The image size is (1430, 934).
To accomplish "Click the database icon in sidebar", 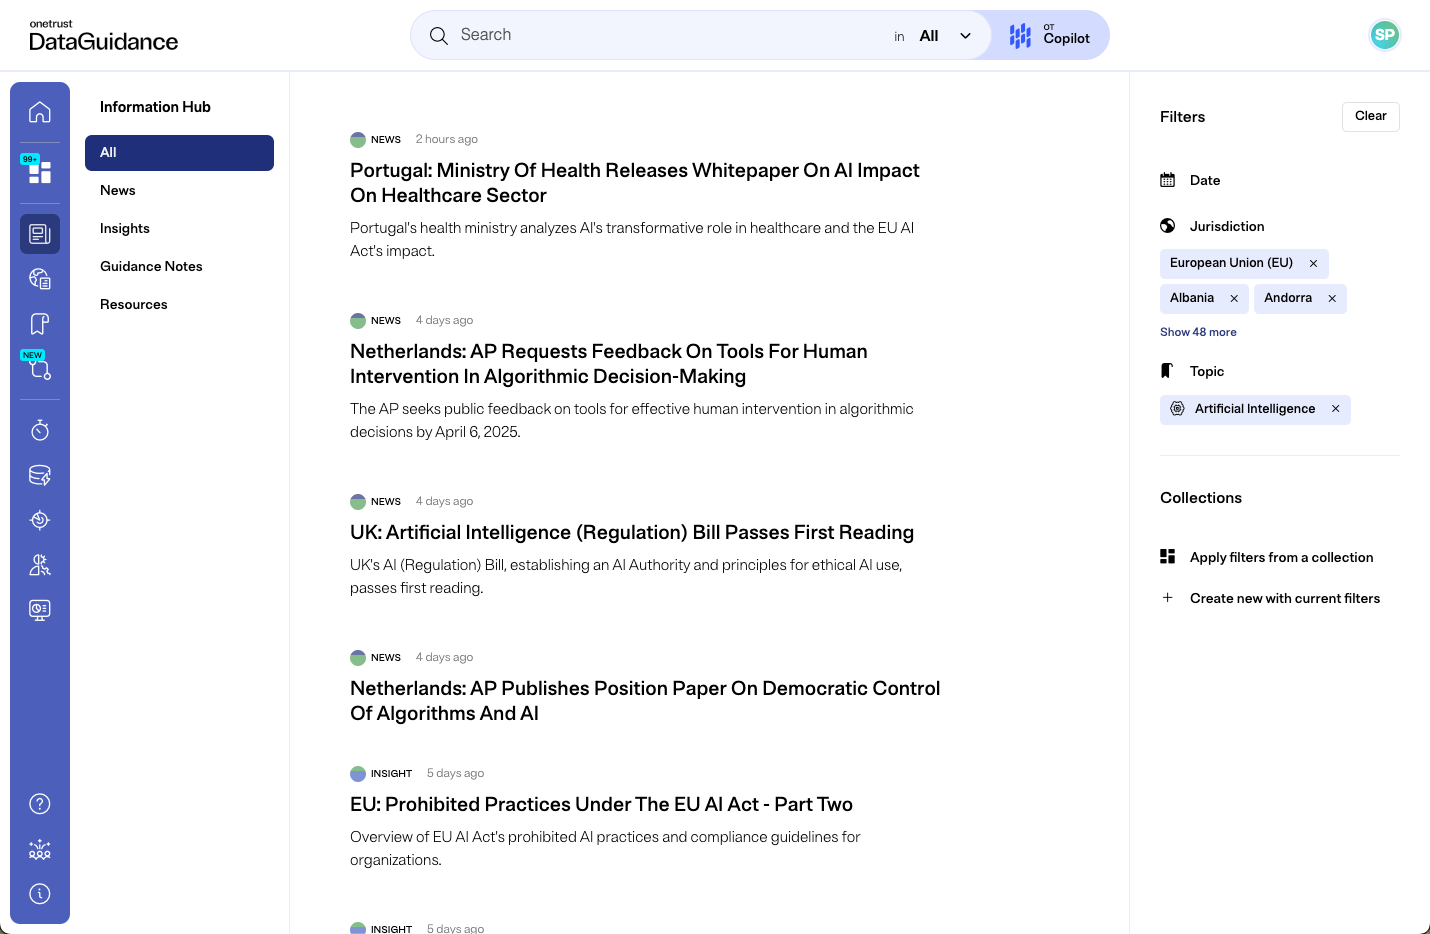I will (x=40, y=475).
